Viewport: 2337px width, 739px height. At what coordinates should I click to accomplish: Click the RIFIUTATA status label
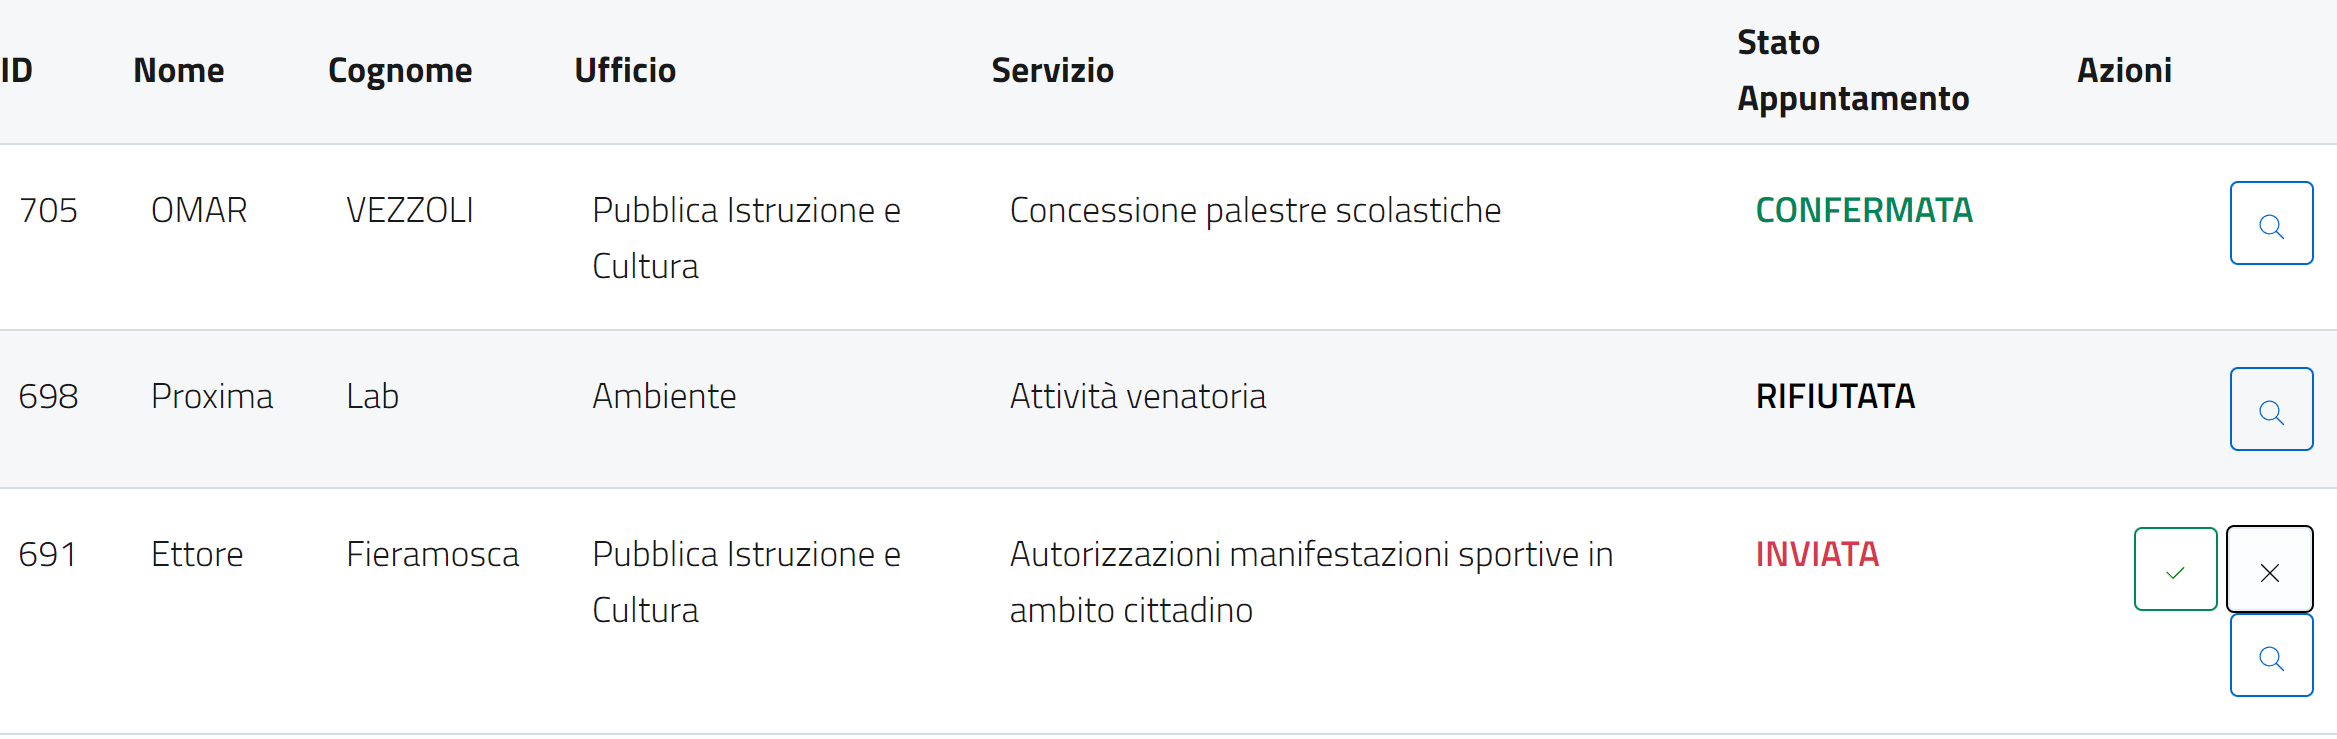point(1835,396)
